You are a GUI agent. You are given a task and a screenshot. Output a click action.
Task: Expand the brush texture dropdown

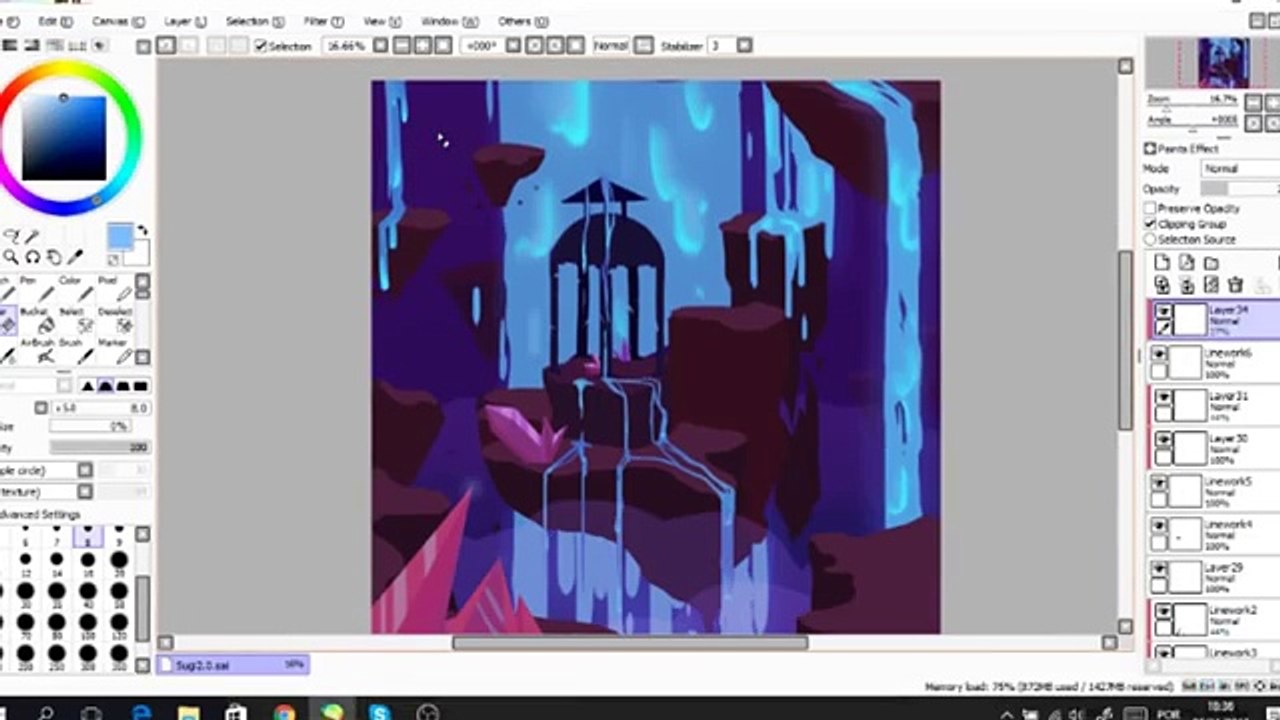(x=85, y=491)
